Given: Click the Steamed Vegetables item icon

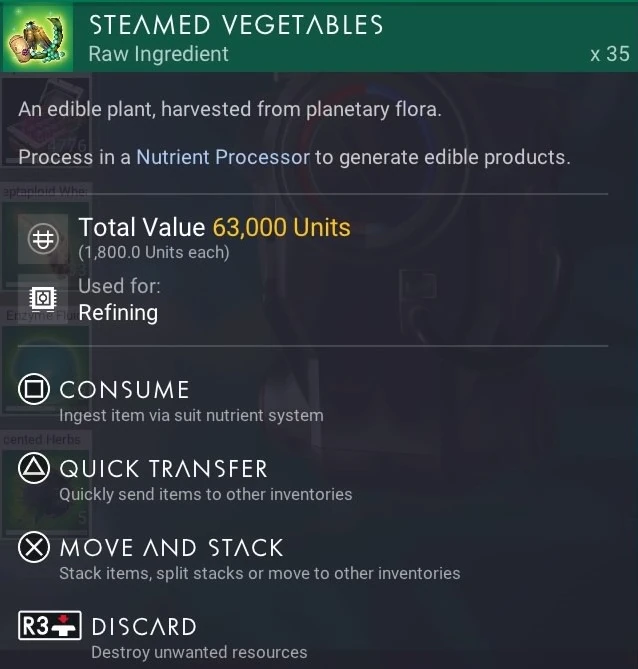Looking at the screenshot, I should point(36,36).
